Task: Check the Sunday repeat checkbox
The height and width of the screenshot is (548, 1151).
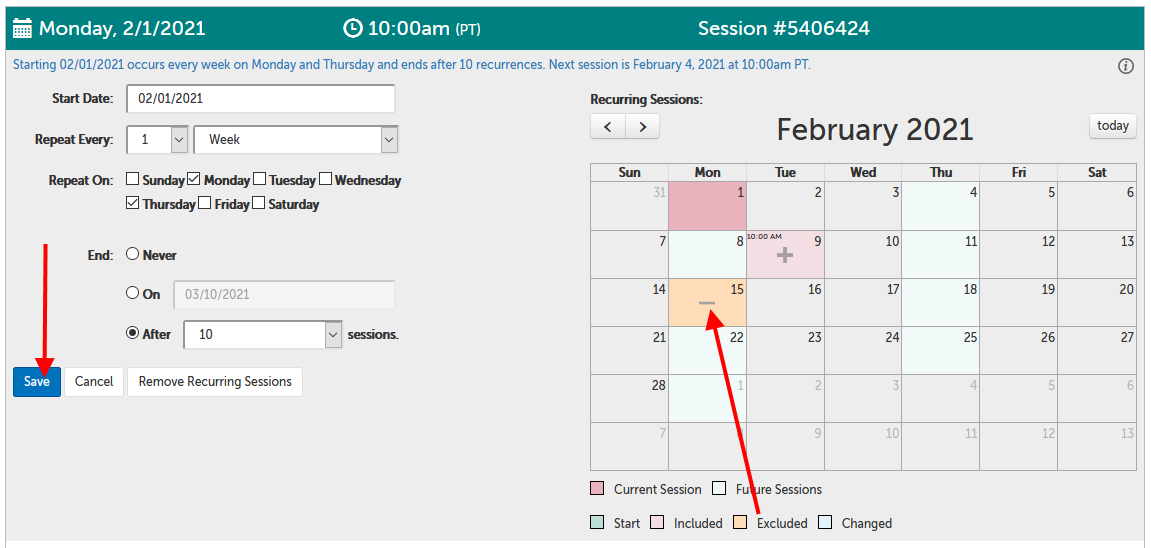Action: 133,180
